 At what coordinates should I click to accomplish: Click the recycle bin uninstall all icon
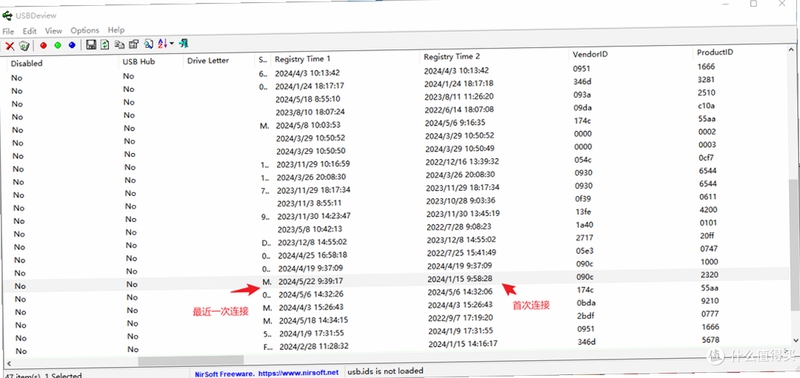click(x=24, y=46)
